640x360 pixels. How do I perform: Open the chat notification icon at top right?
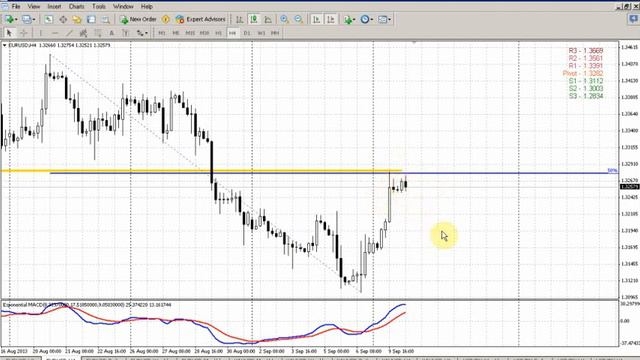pyautogui.click(x=633, y=20)
